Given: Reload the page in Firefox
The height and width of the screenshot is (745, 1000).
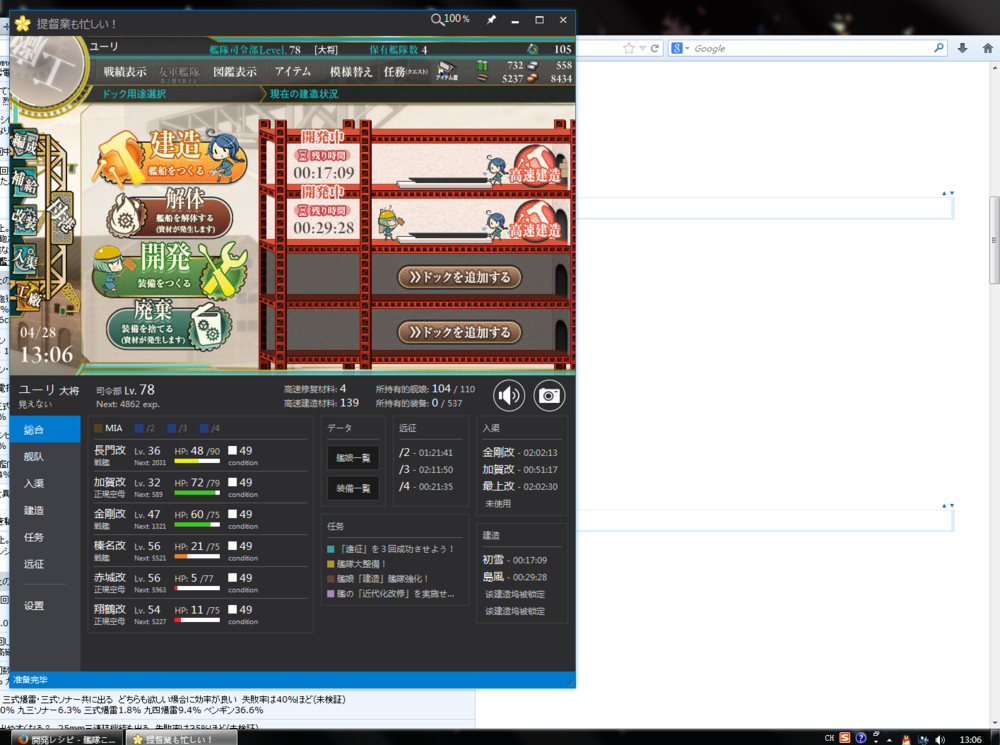Looking at the screenshot, I should (654, 48).
